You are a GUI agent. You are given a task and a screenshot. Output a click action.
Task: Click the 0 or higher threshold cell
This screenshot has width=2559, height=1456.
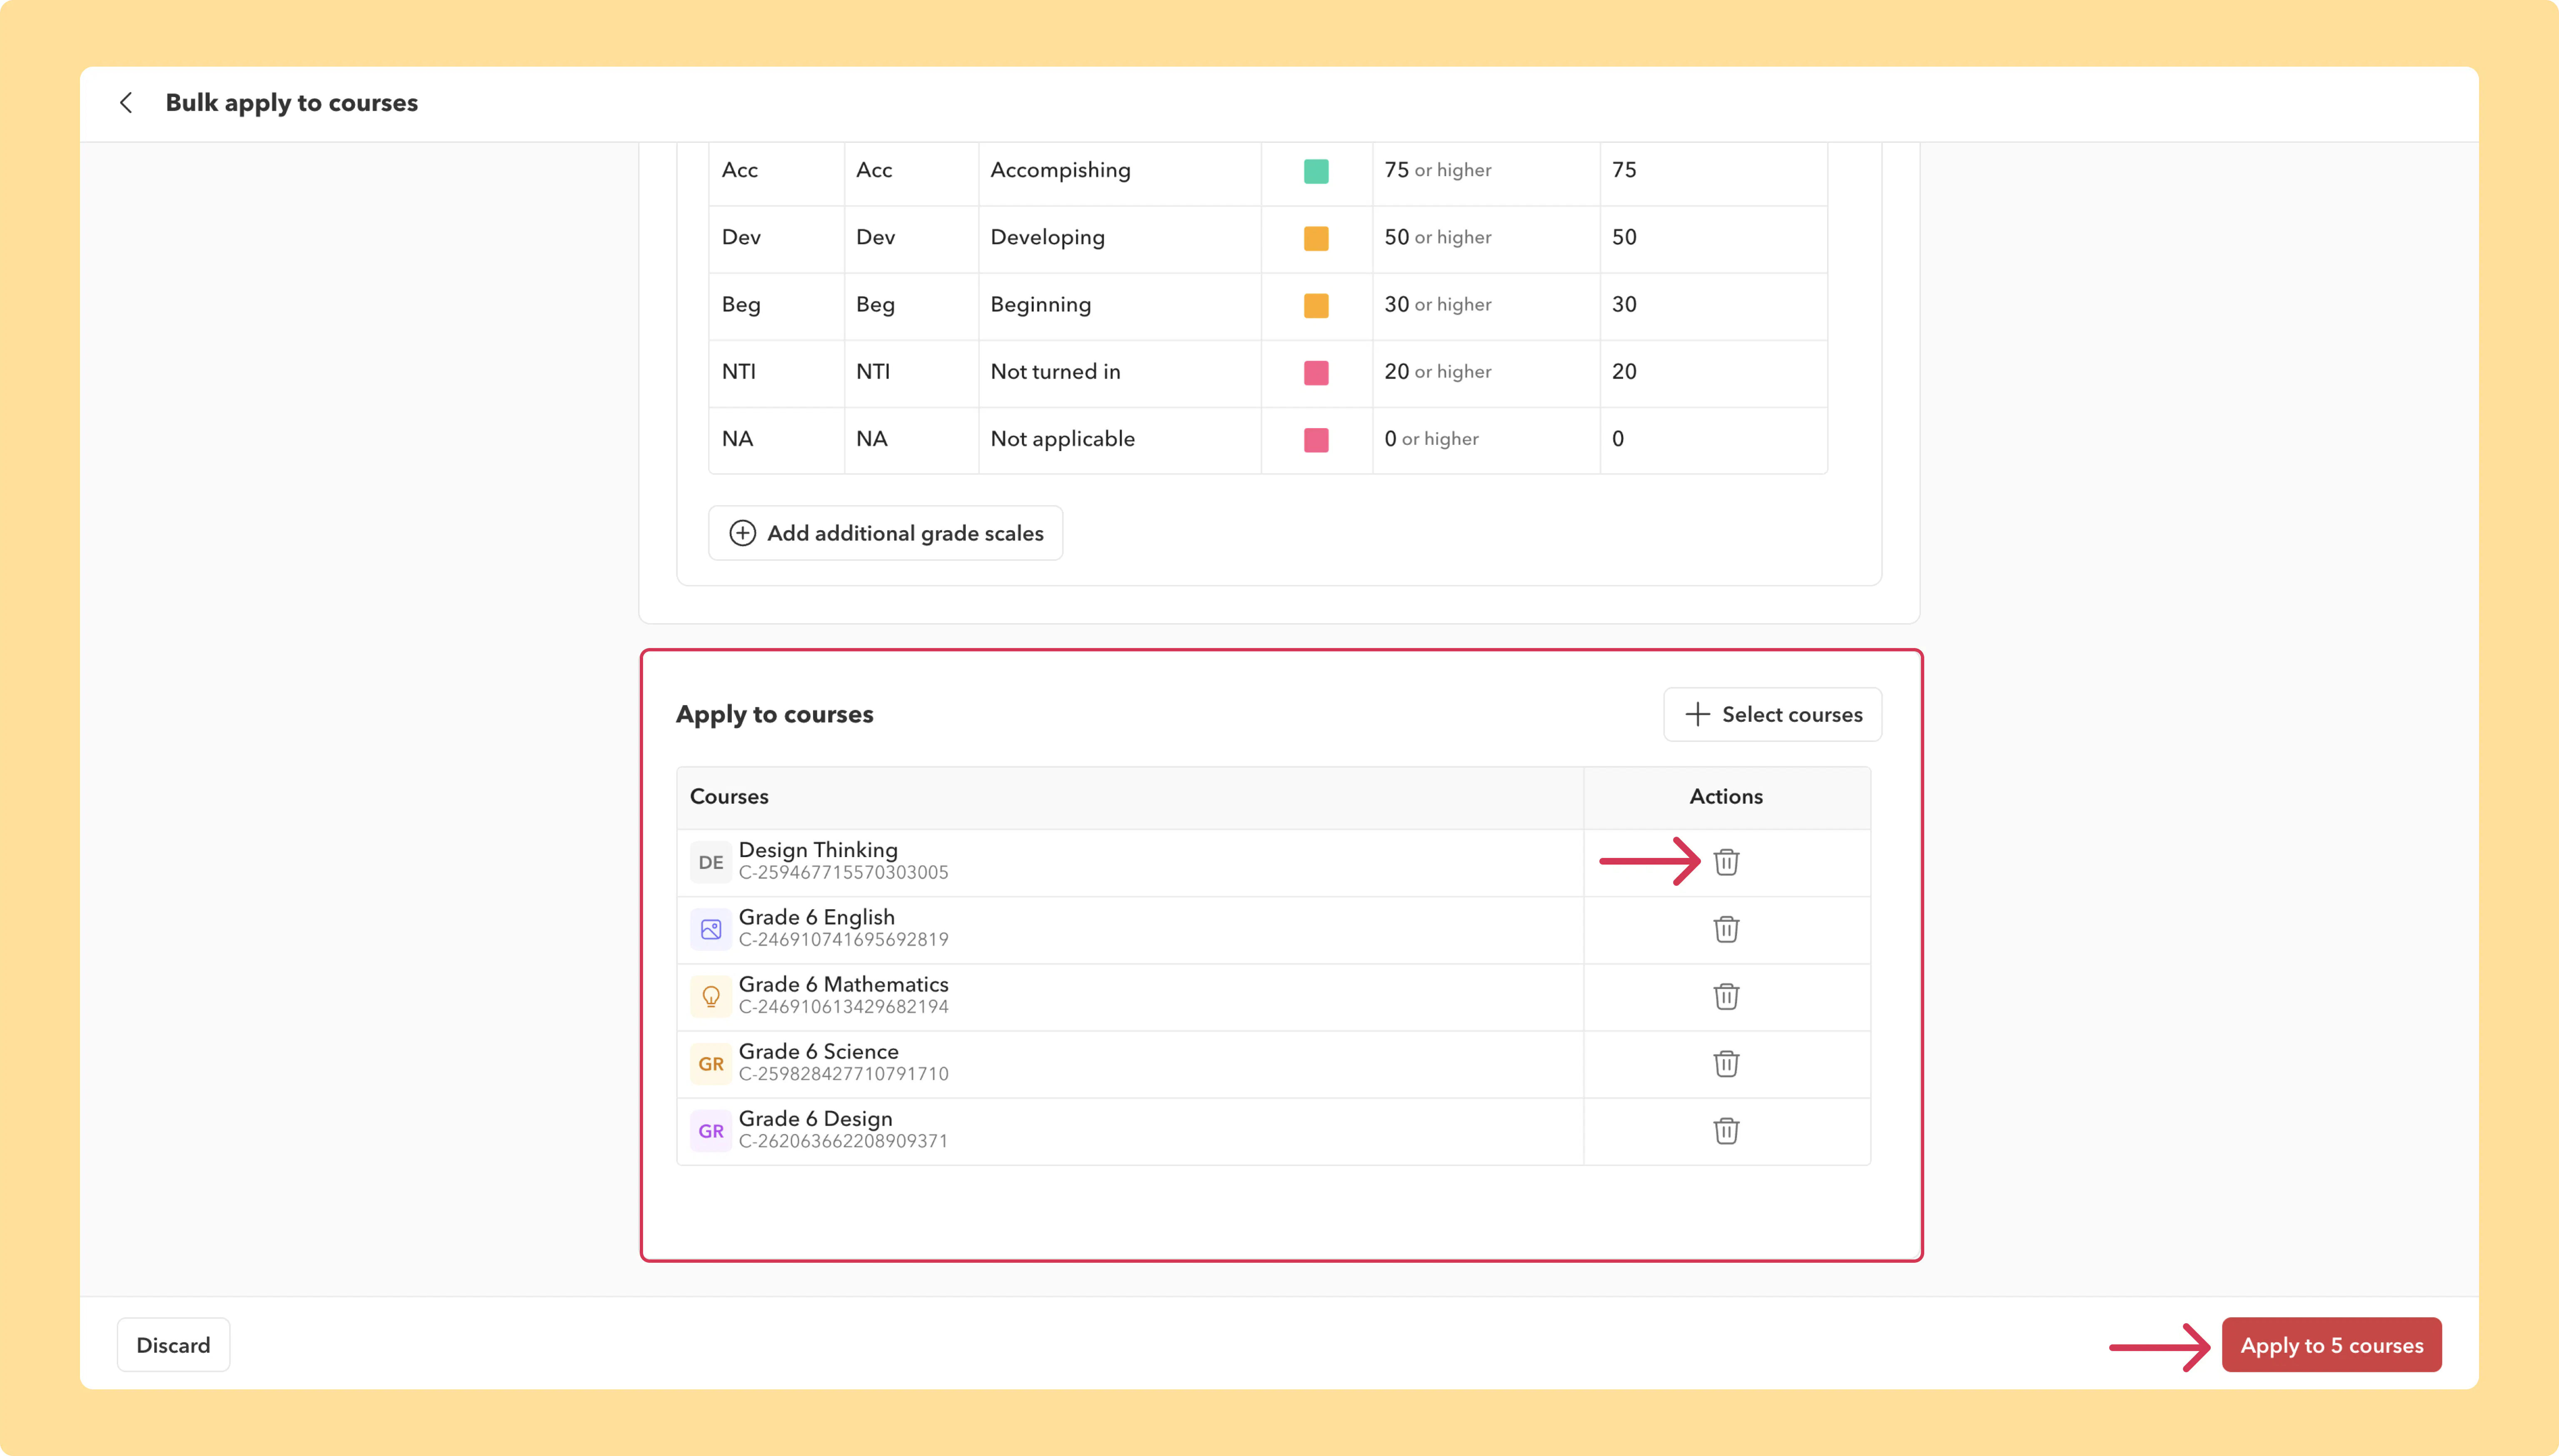(x=1486, y=439)
